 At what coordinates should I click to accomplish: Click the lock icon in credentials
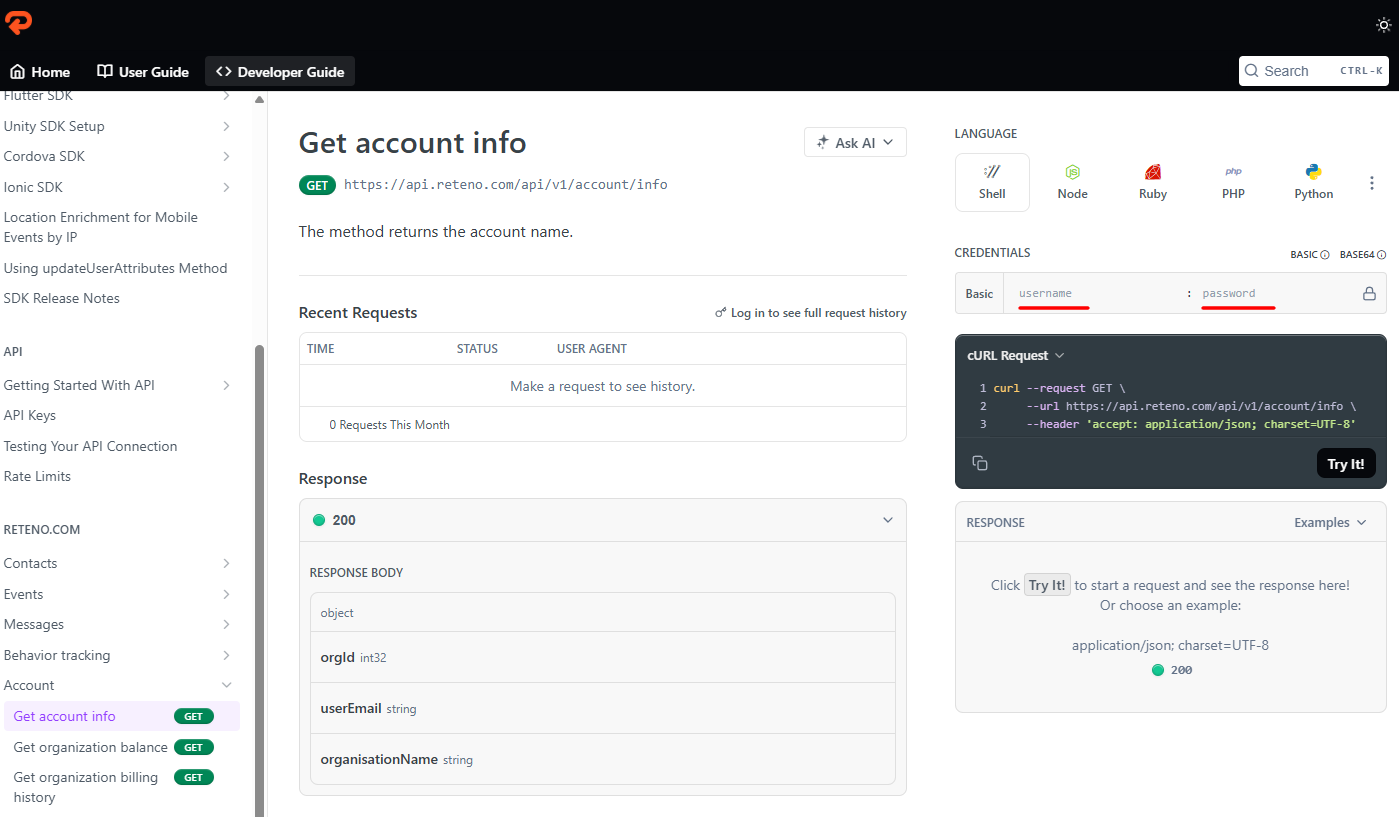(x=1369, y=294)
